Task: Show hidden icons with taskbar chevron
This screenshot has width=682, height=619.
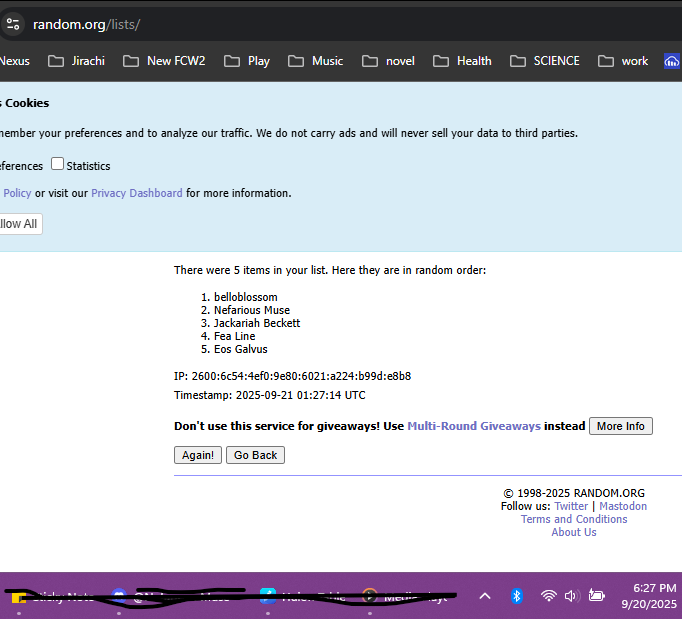Action: 485,596
